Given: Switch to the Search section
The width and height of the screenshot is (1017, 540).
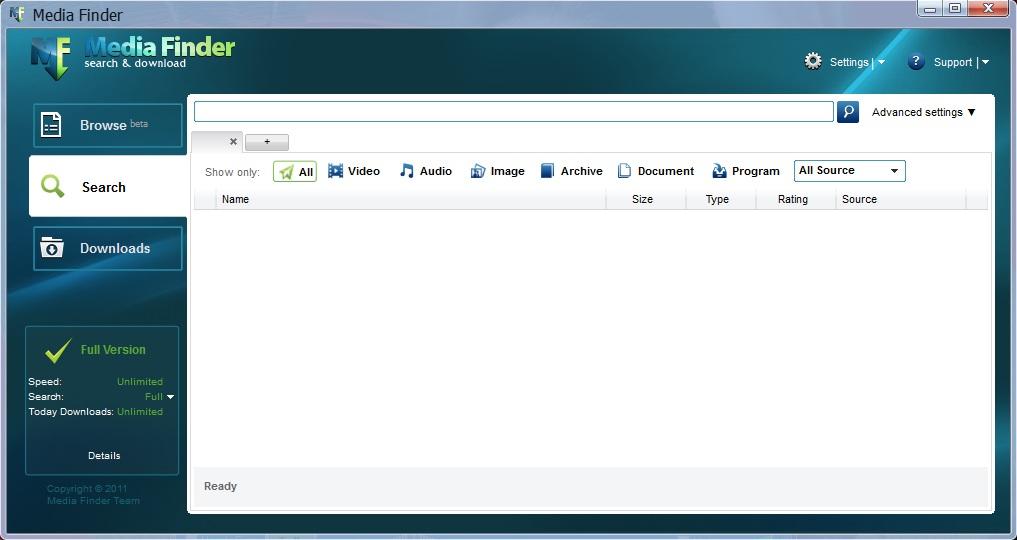Looking at the screenshot, I should click(108, 187).
